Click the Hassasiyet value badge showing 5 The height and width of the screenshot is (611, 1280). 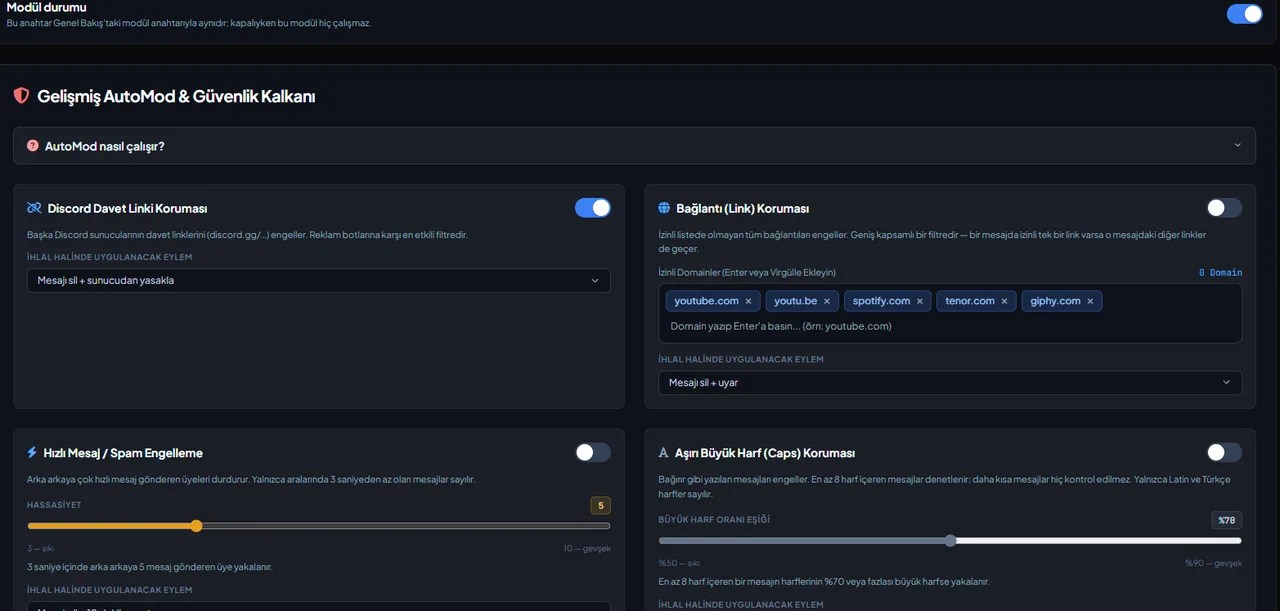point(600,505)
